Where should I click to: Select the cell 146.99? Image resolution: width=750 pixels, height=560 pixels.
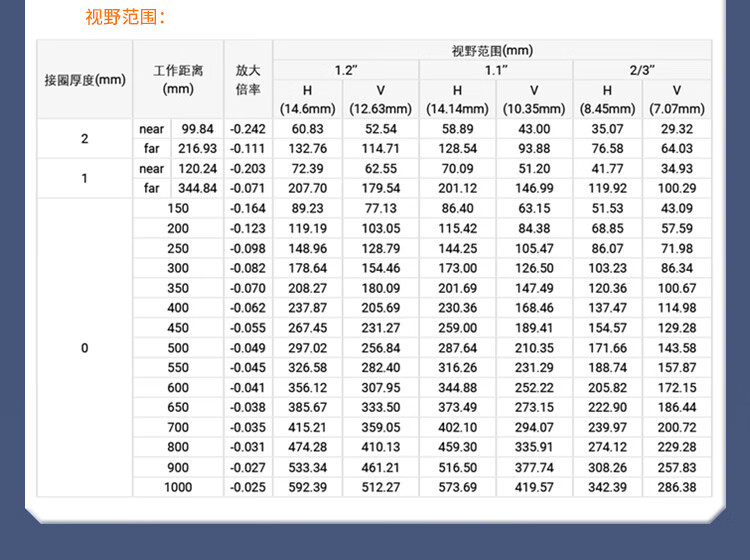[x=534, y=188]
